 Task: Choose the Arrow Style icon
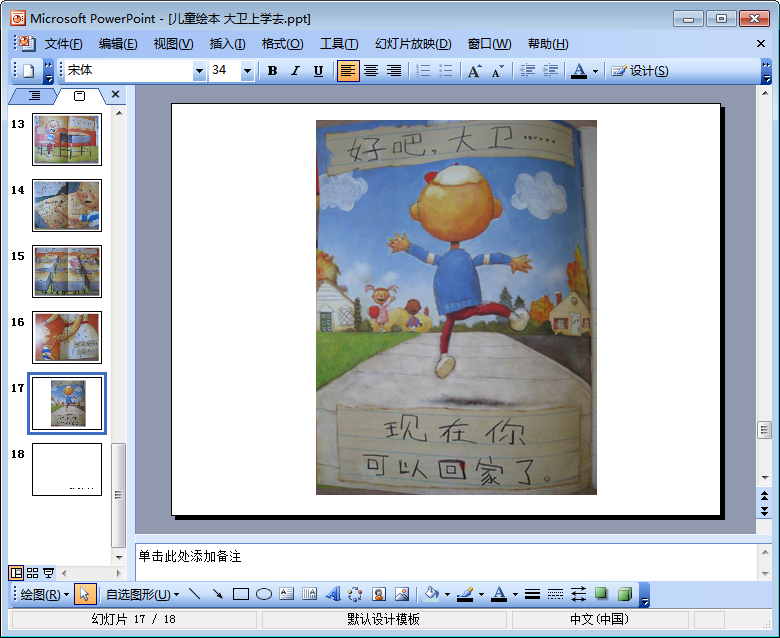coord(578,594)
